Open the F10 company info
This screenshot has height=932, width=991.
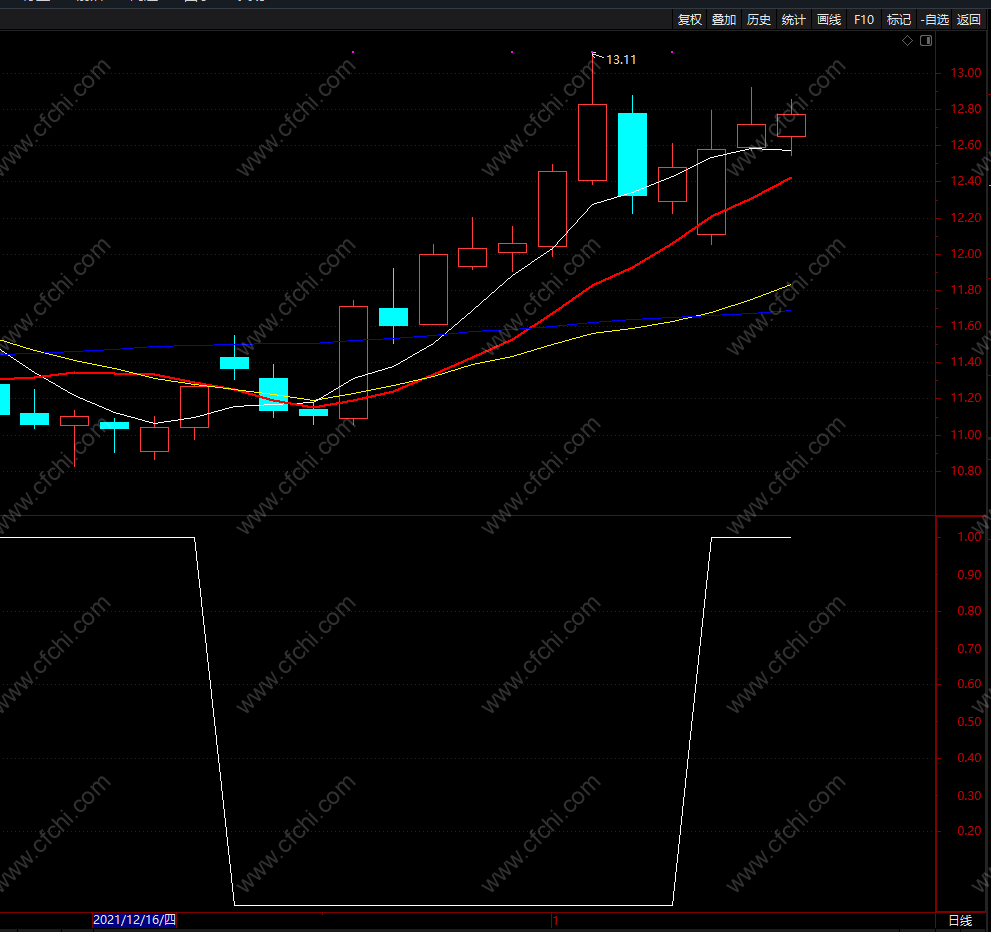(864, 20)
